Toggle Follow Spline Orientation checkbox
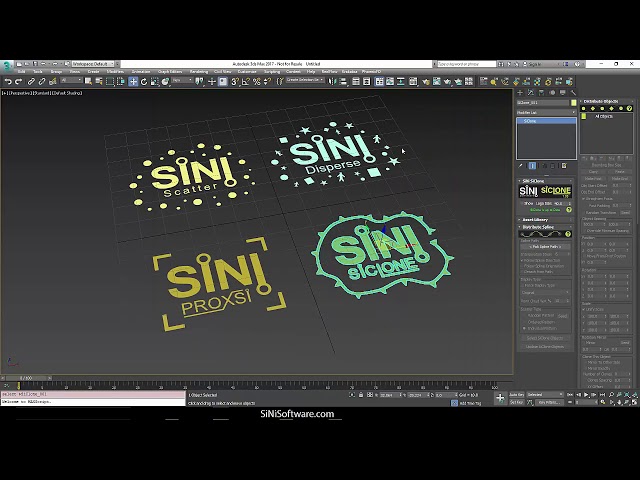This screenshot has width=640, height=480. point(522,266)
